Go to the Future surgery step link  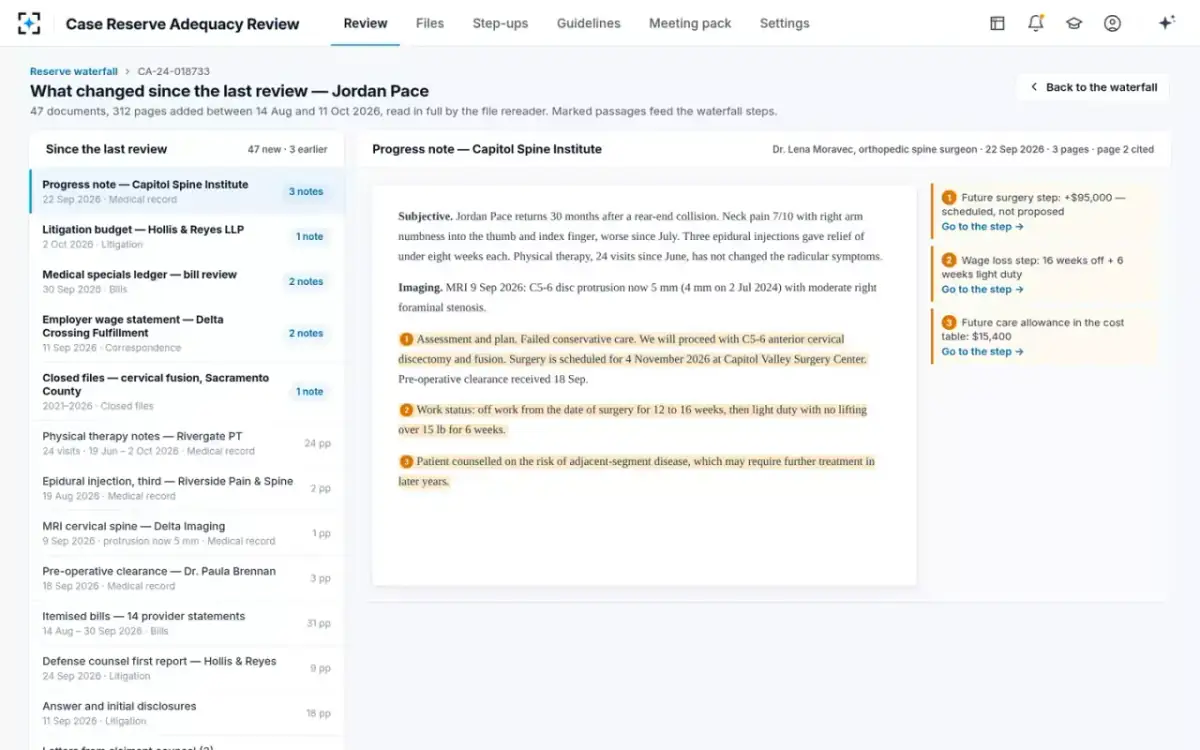(982, 227)
